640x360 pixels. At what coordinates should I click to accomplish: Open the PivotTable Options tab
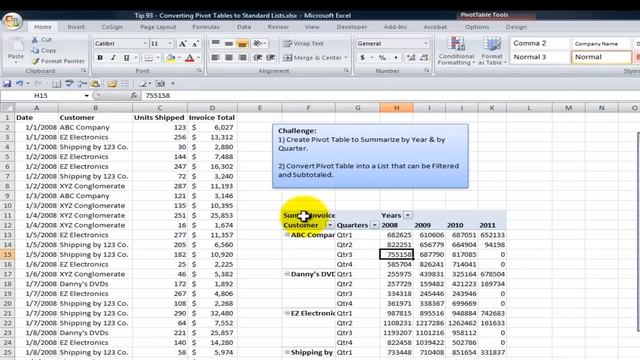click(x=477, y=27)
